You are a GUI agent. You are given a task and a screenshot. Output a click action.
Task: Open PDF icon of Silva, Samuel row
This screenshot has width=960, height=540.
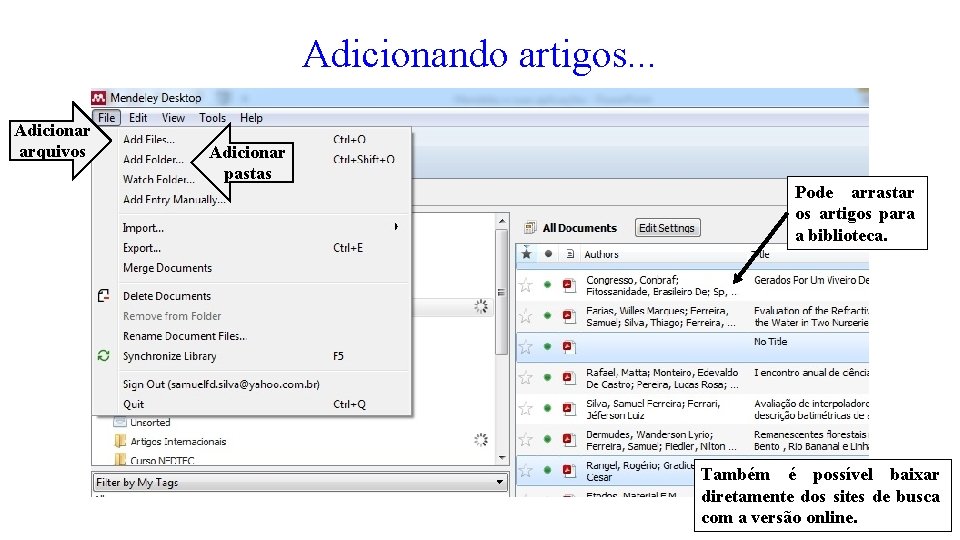pyautogui.click(x=569, y=408)
